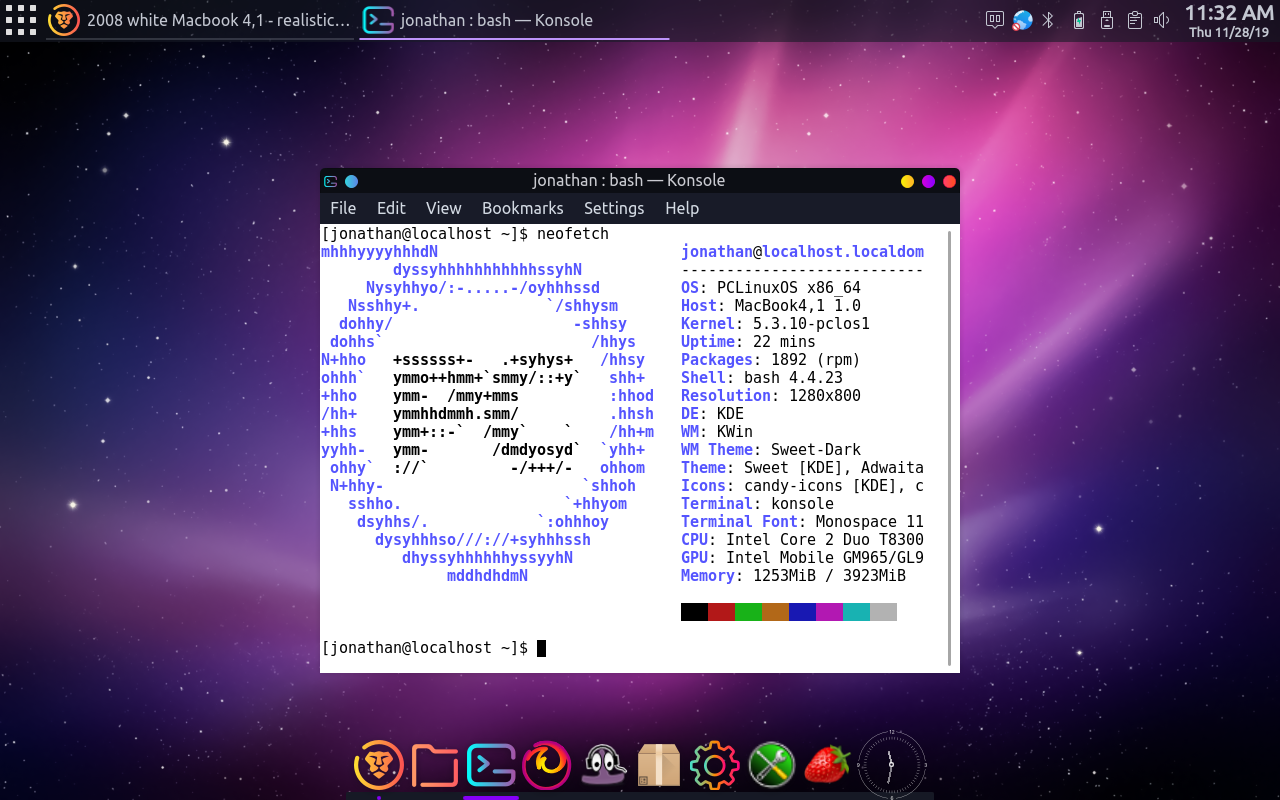Open the audio volume tray icon
This screenshot has width=1280, height=800.
pos(1161,19)
